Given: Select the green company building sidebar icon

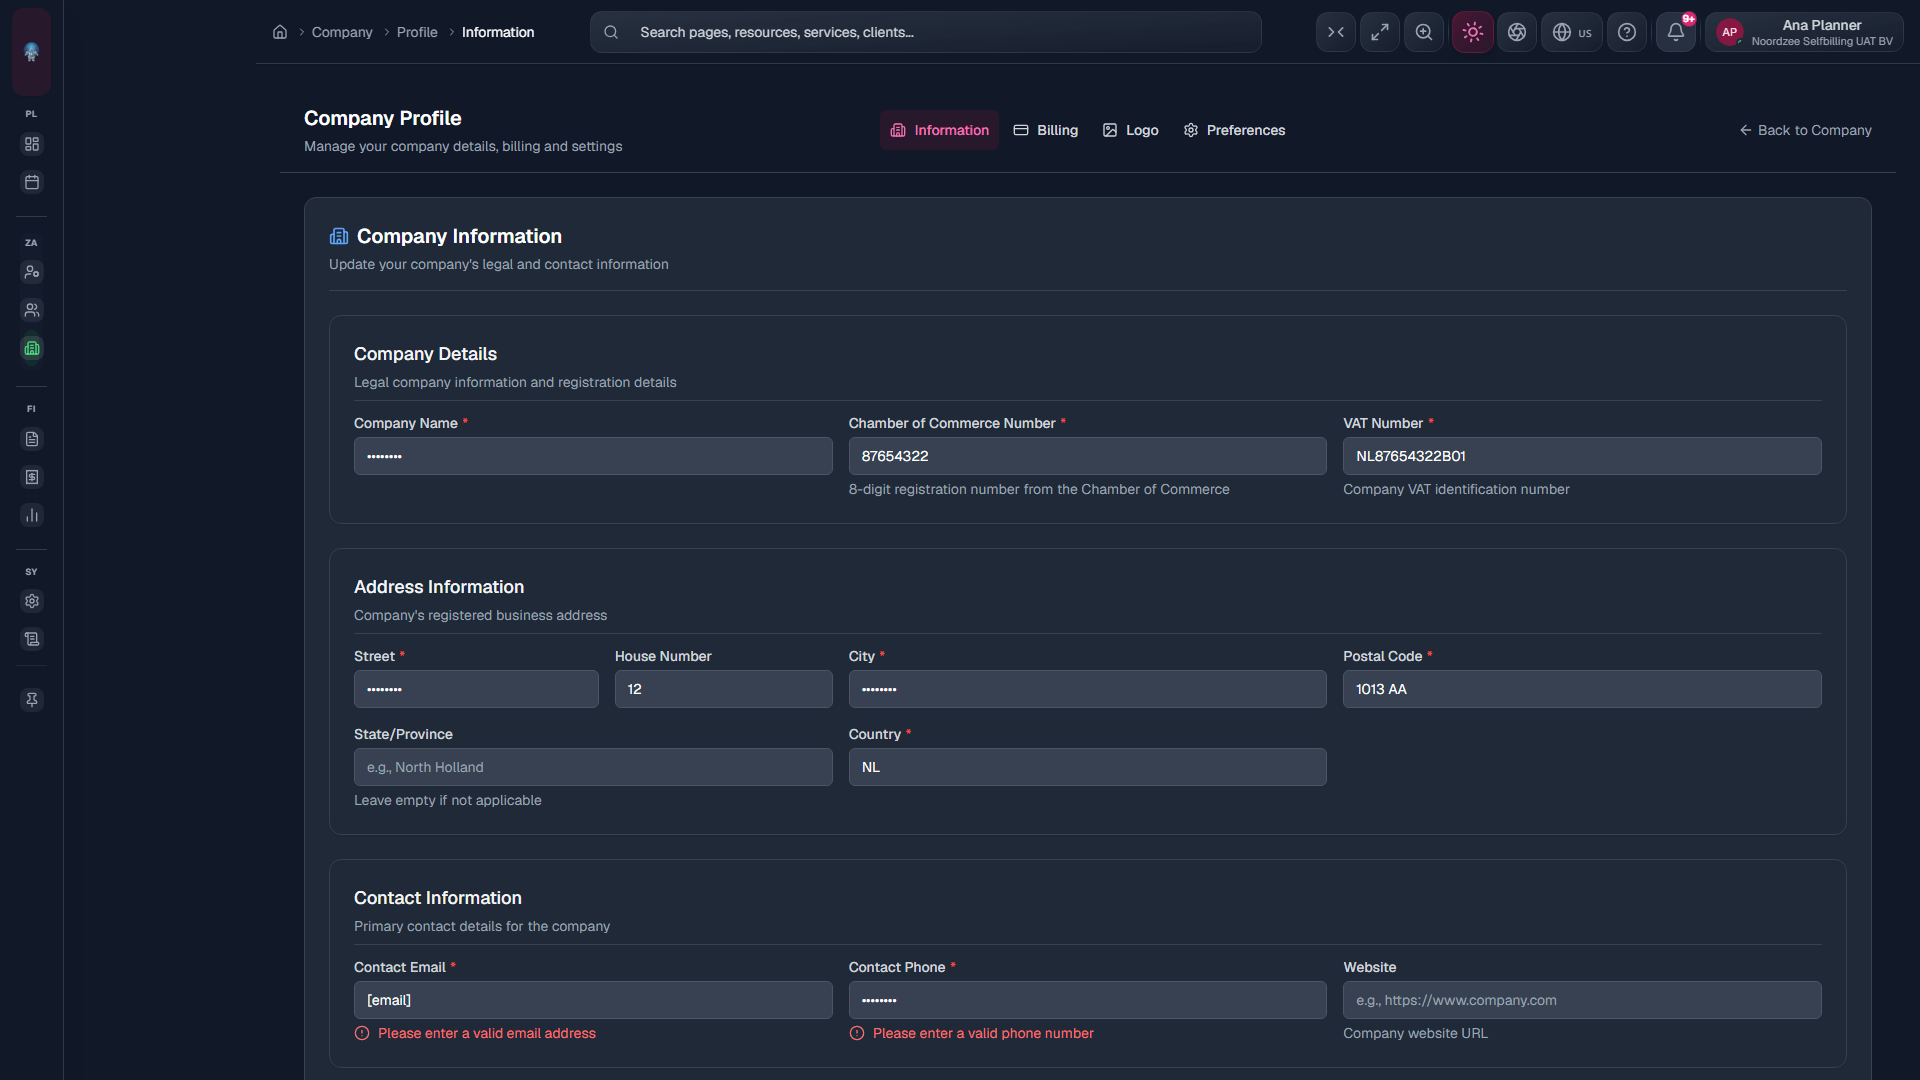Looking at the screenshot, I should [32, 348].
